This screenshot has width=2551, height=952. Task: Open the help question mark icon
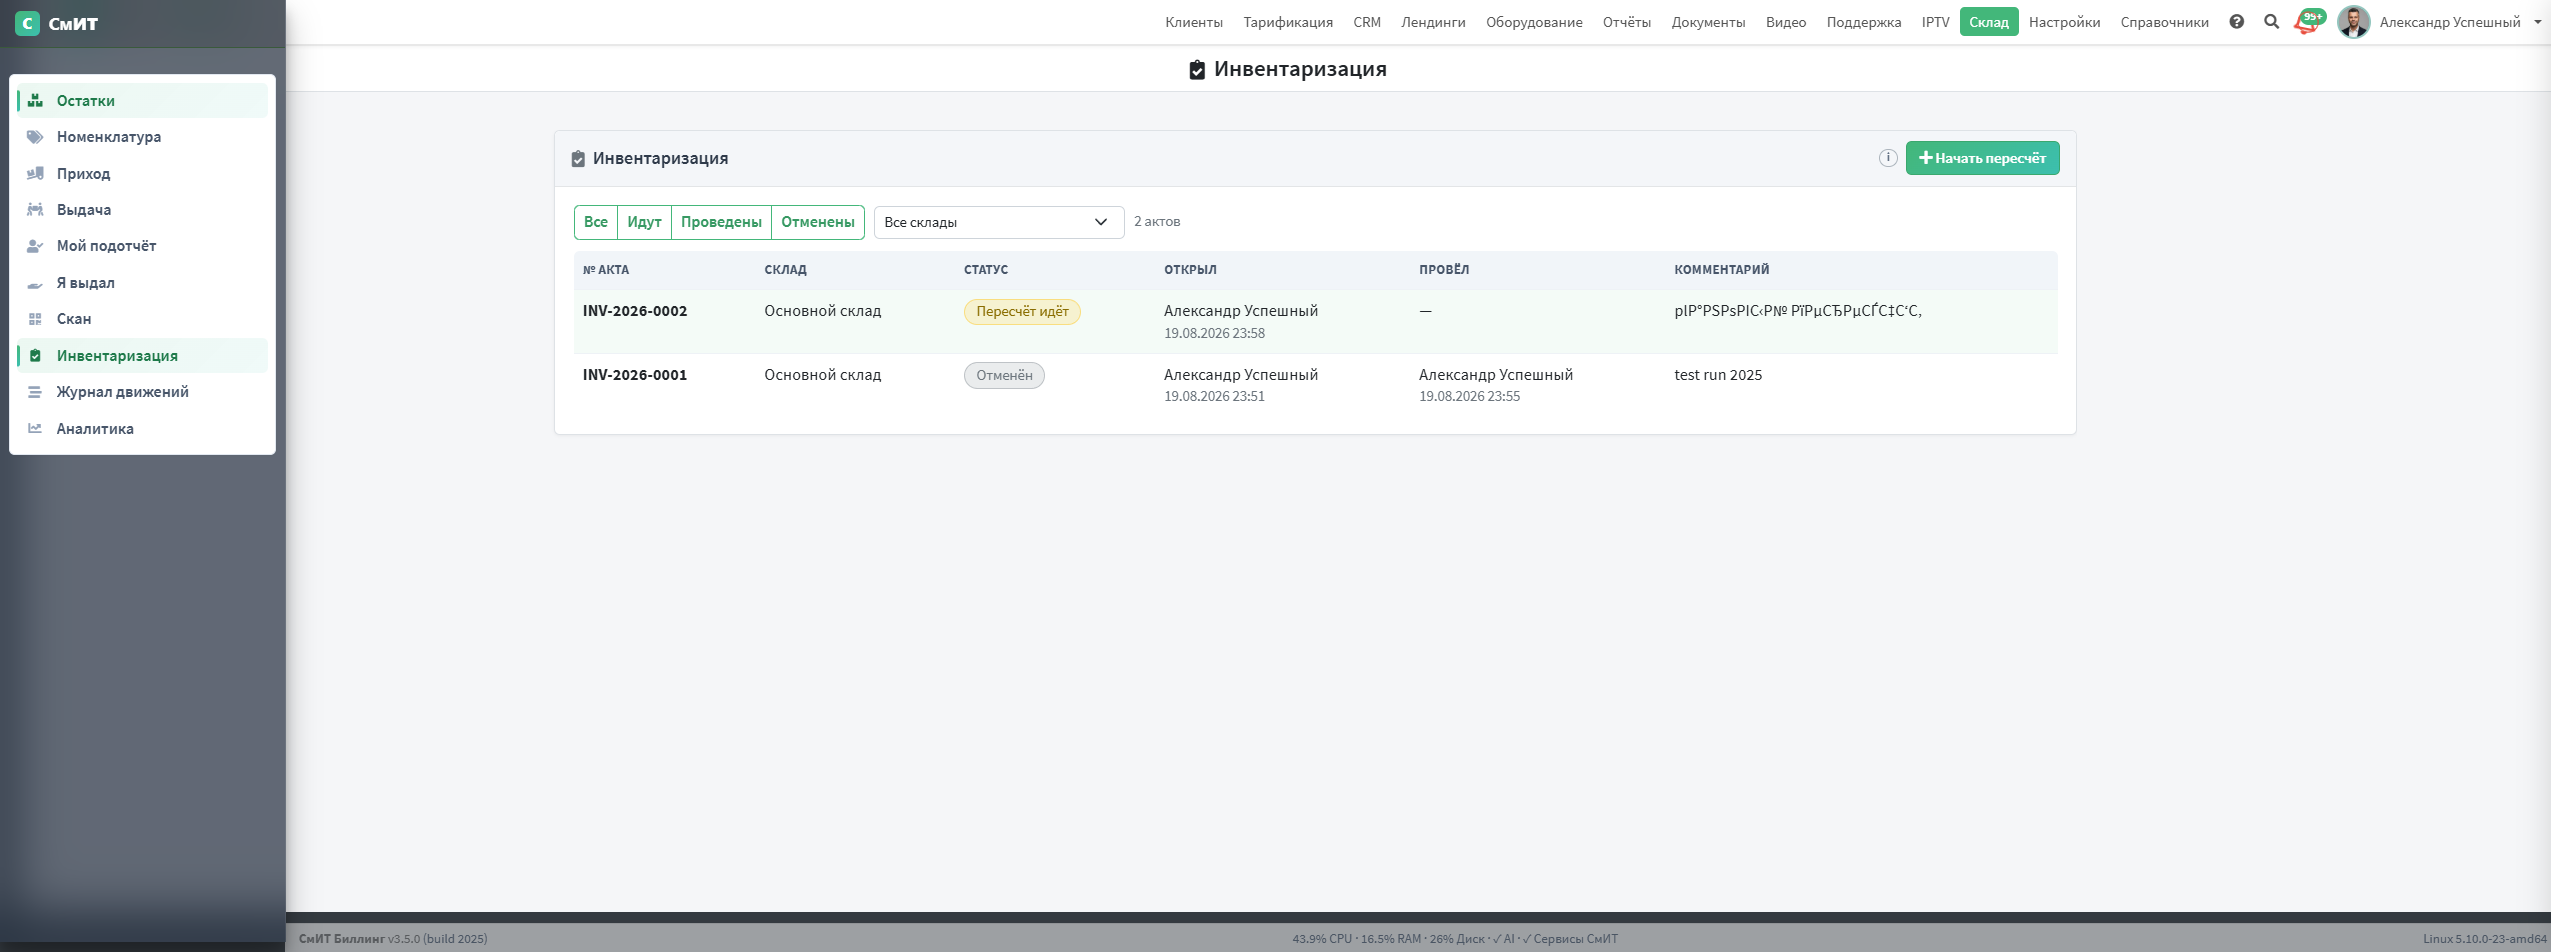(2237, 22)
